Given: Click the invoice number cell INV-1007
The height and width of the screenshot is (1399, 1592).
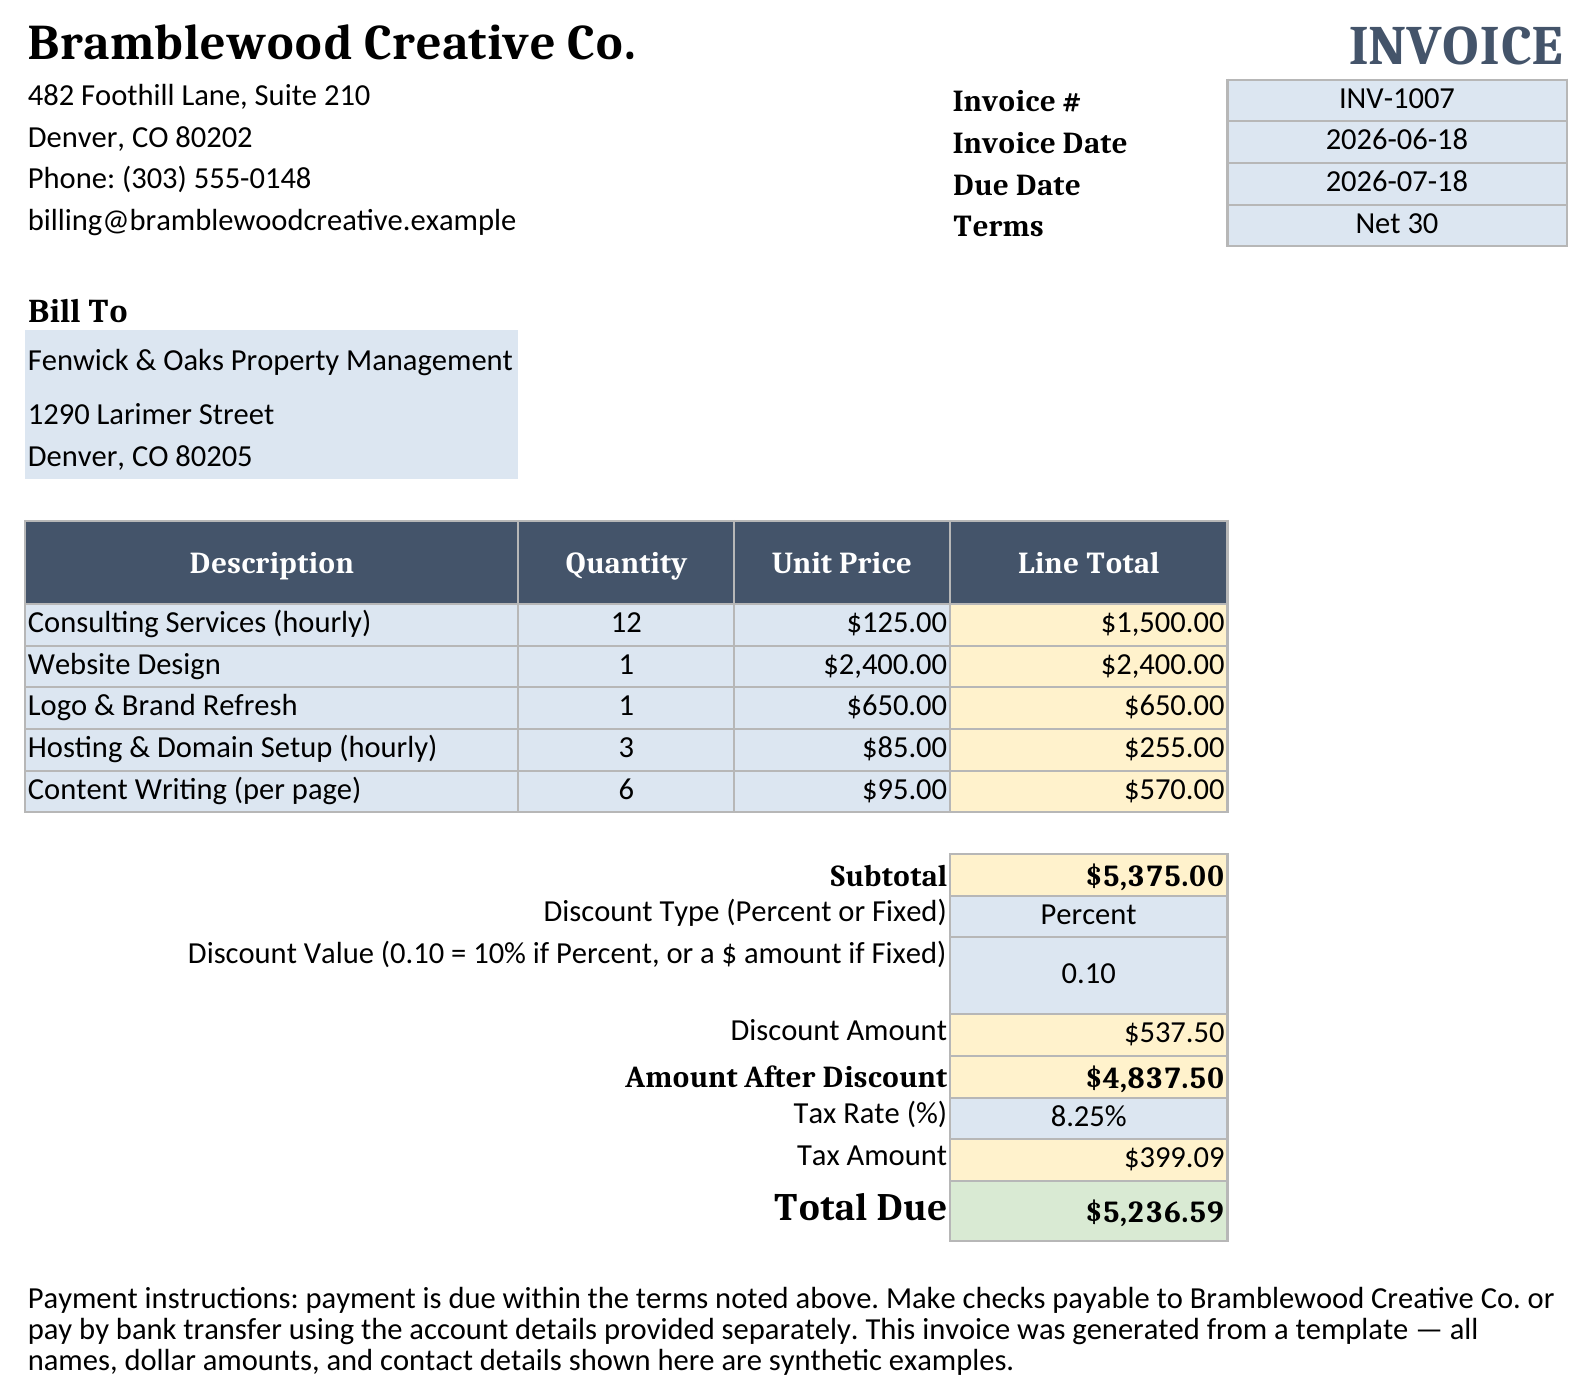Looking at the screenshot, I should point(1396,100).
